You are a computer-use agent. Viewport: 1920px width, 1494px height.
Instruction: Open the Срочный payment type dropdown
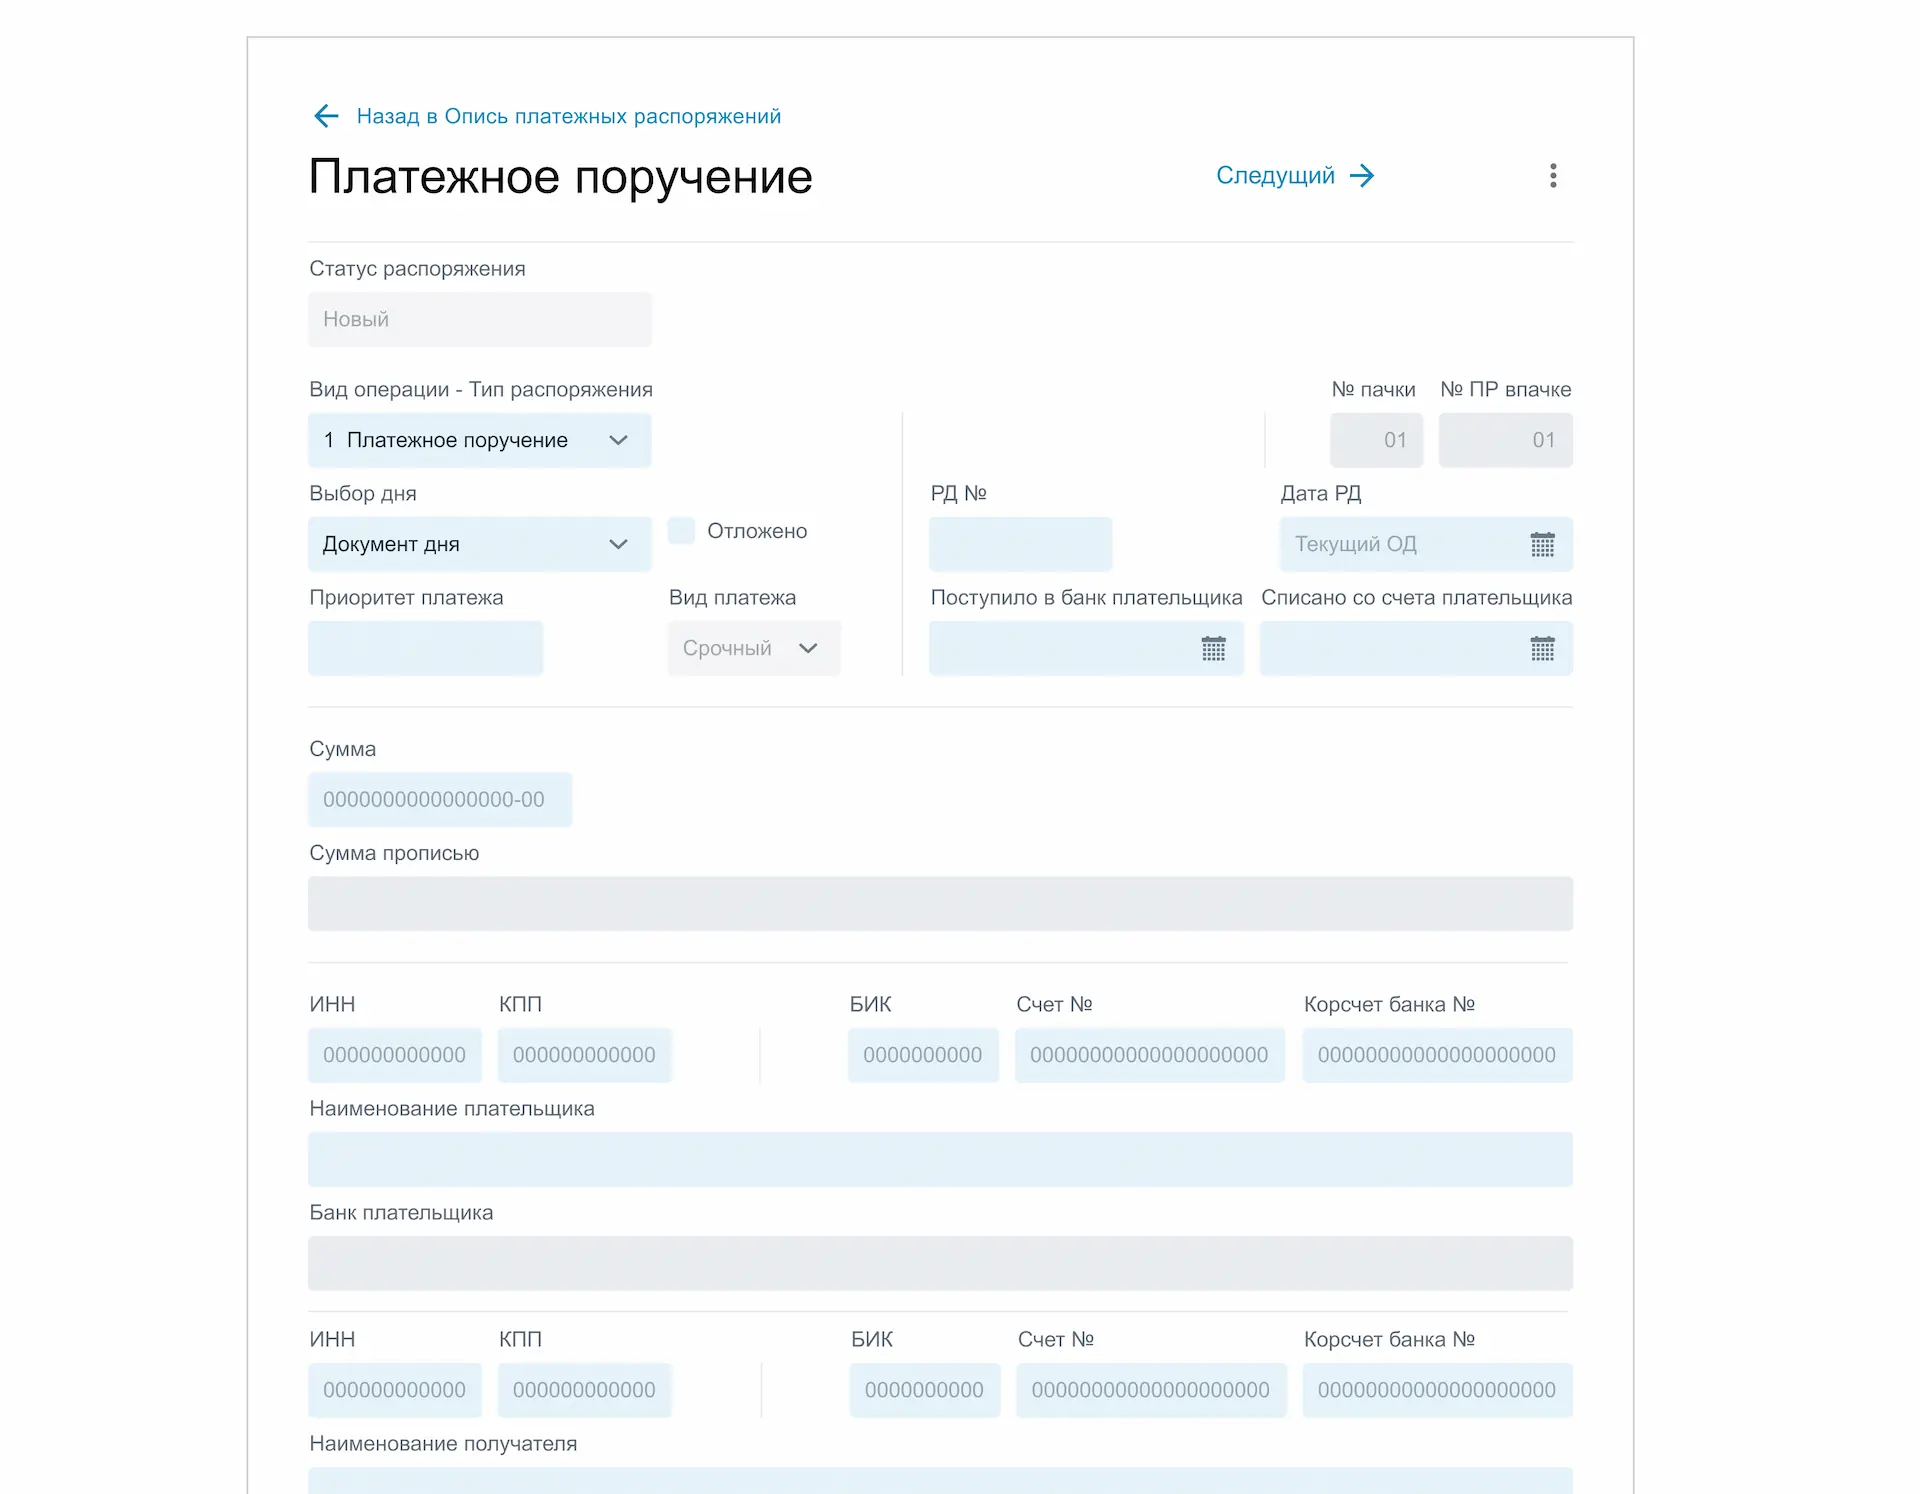point(753,647)
